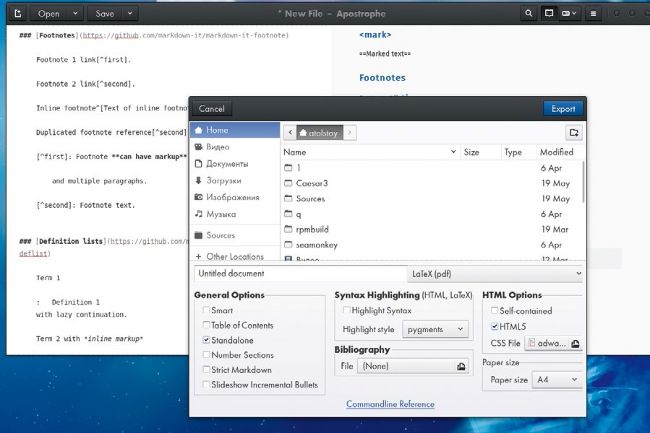
Task: Toggle the preview layout icon in header
Action: pyautogui.click(x=549, y=14)
